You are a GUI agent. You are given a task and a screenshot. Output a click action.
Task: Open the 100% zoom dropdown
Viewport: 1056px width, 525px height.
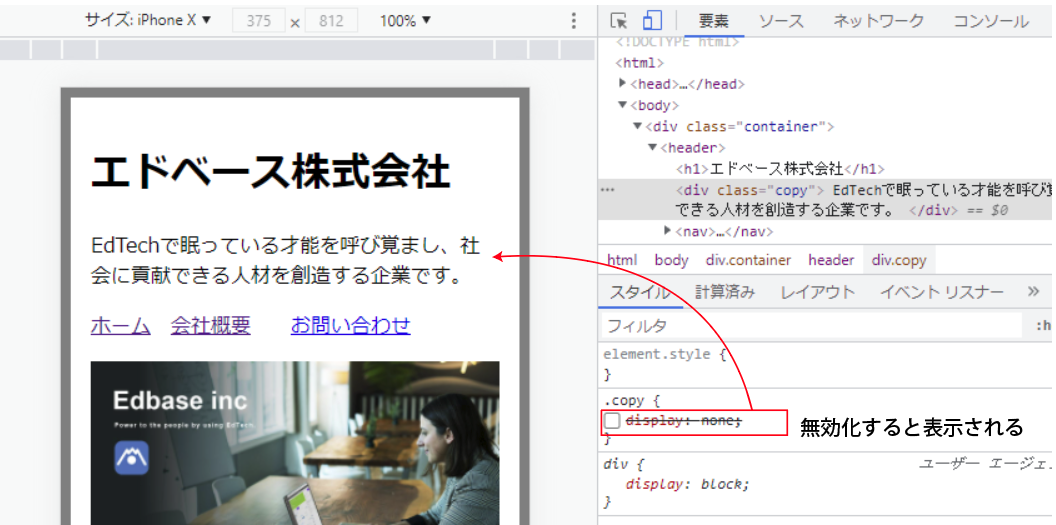click(x=405, y=21)
